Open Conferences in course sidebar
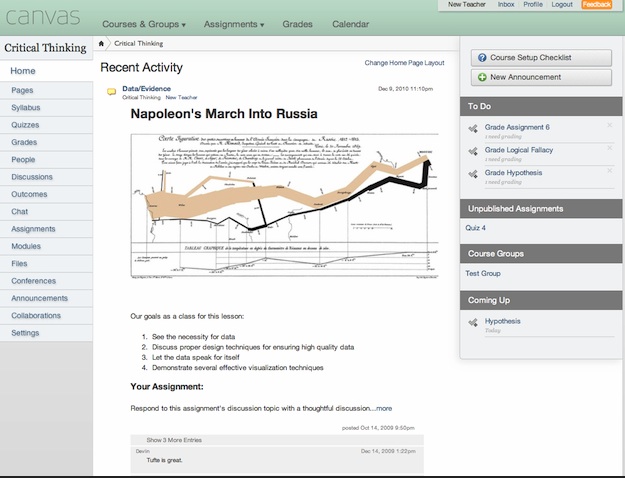625x478 pixels. pyautogui.click(x=46, y=281)
